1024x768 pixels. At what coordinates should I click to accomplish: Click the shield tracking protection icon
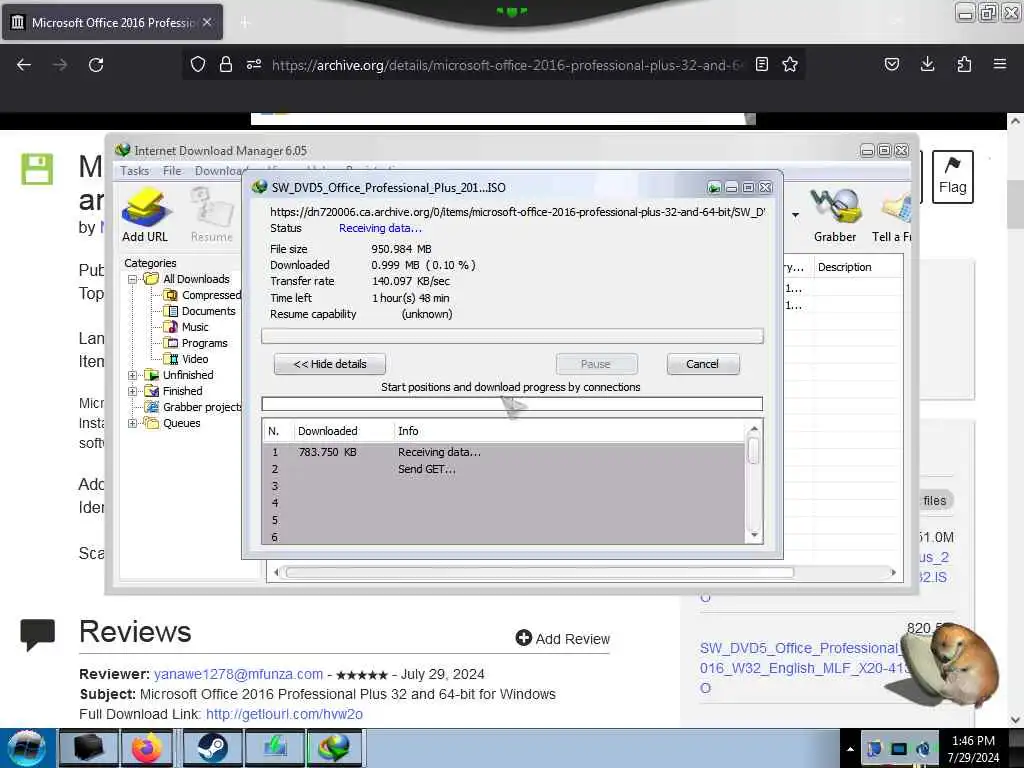click(x=198, y=64)
